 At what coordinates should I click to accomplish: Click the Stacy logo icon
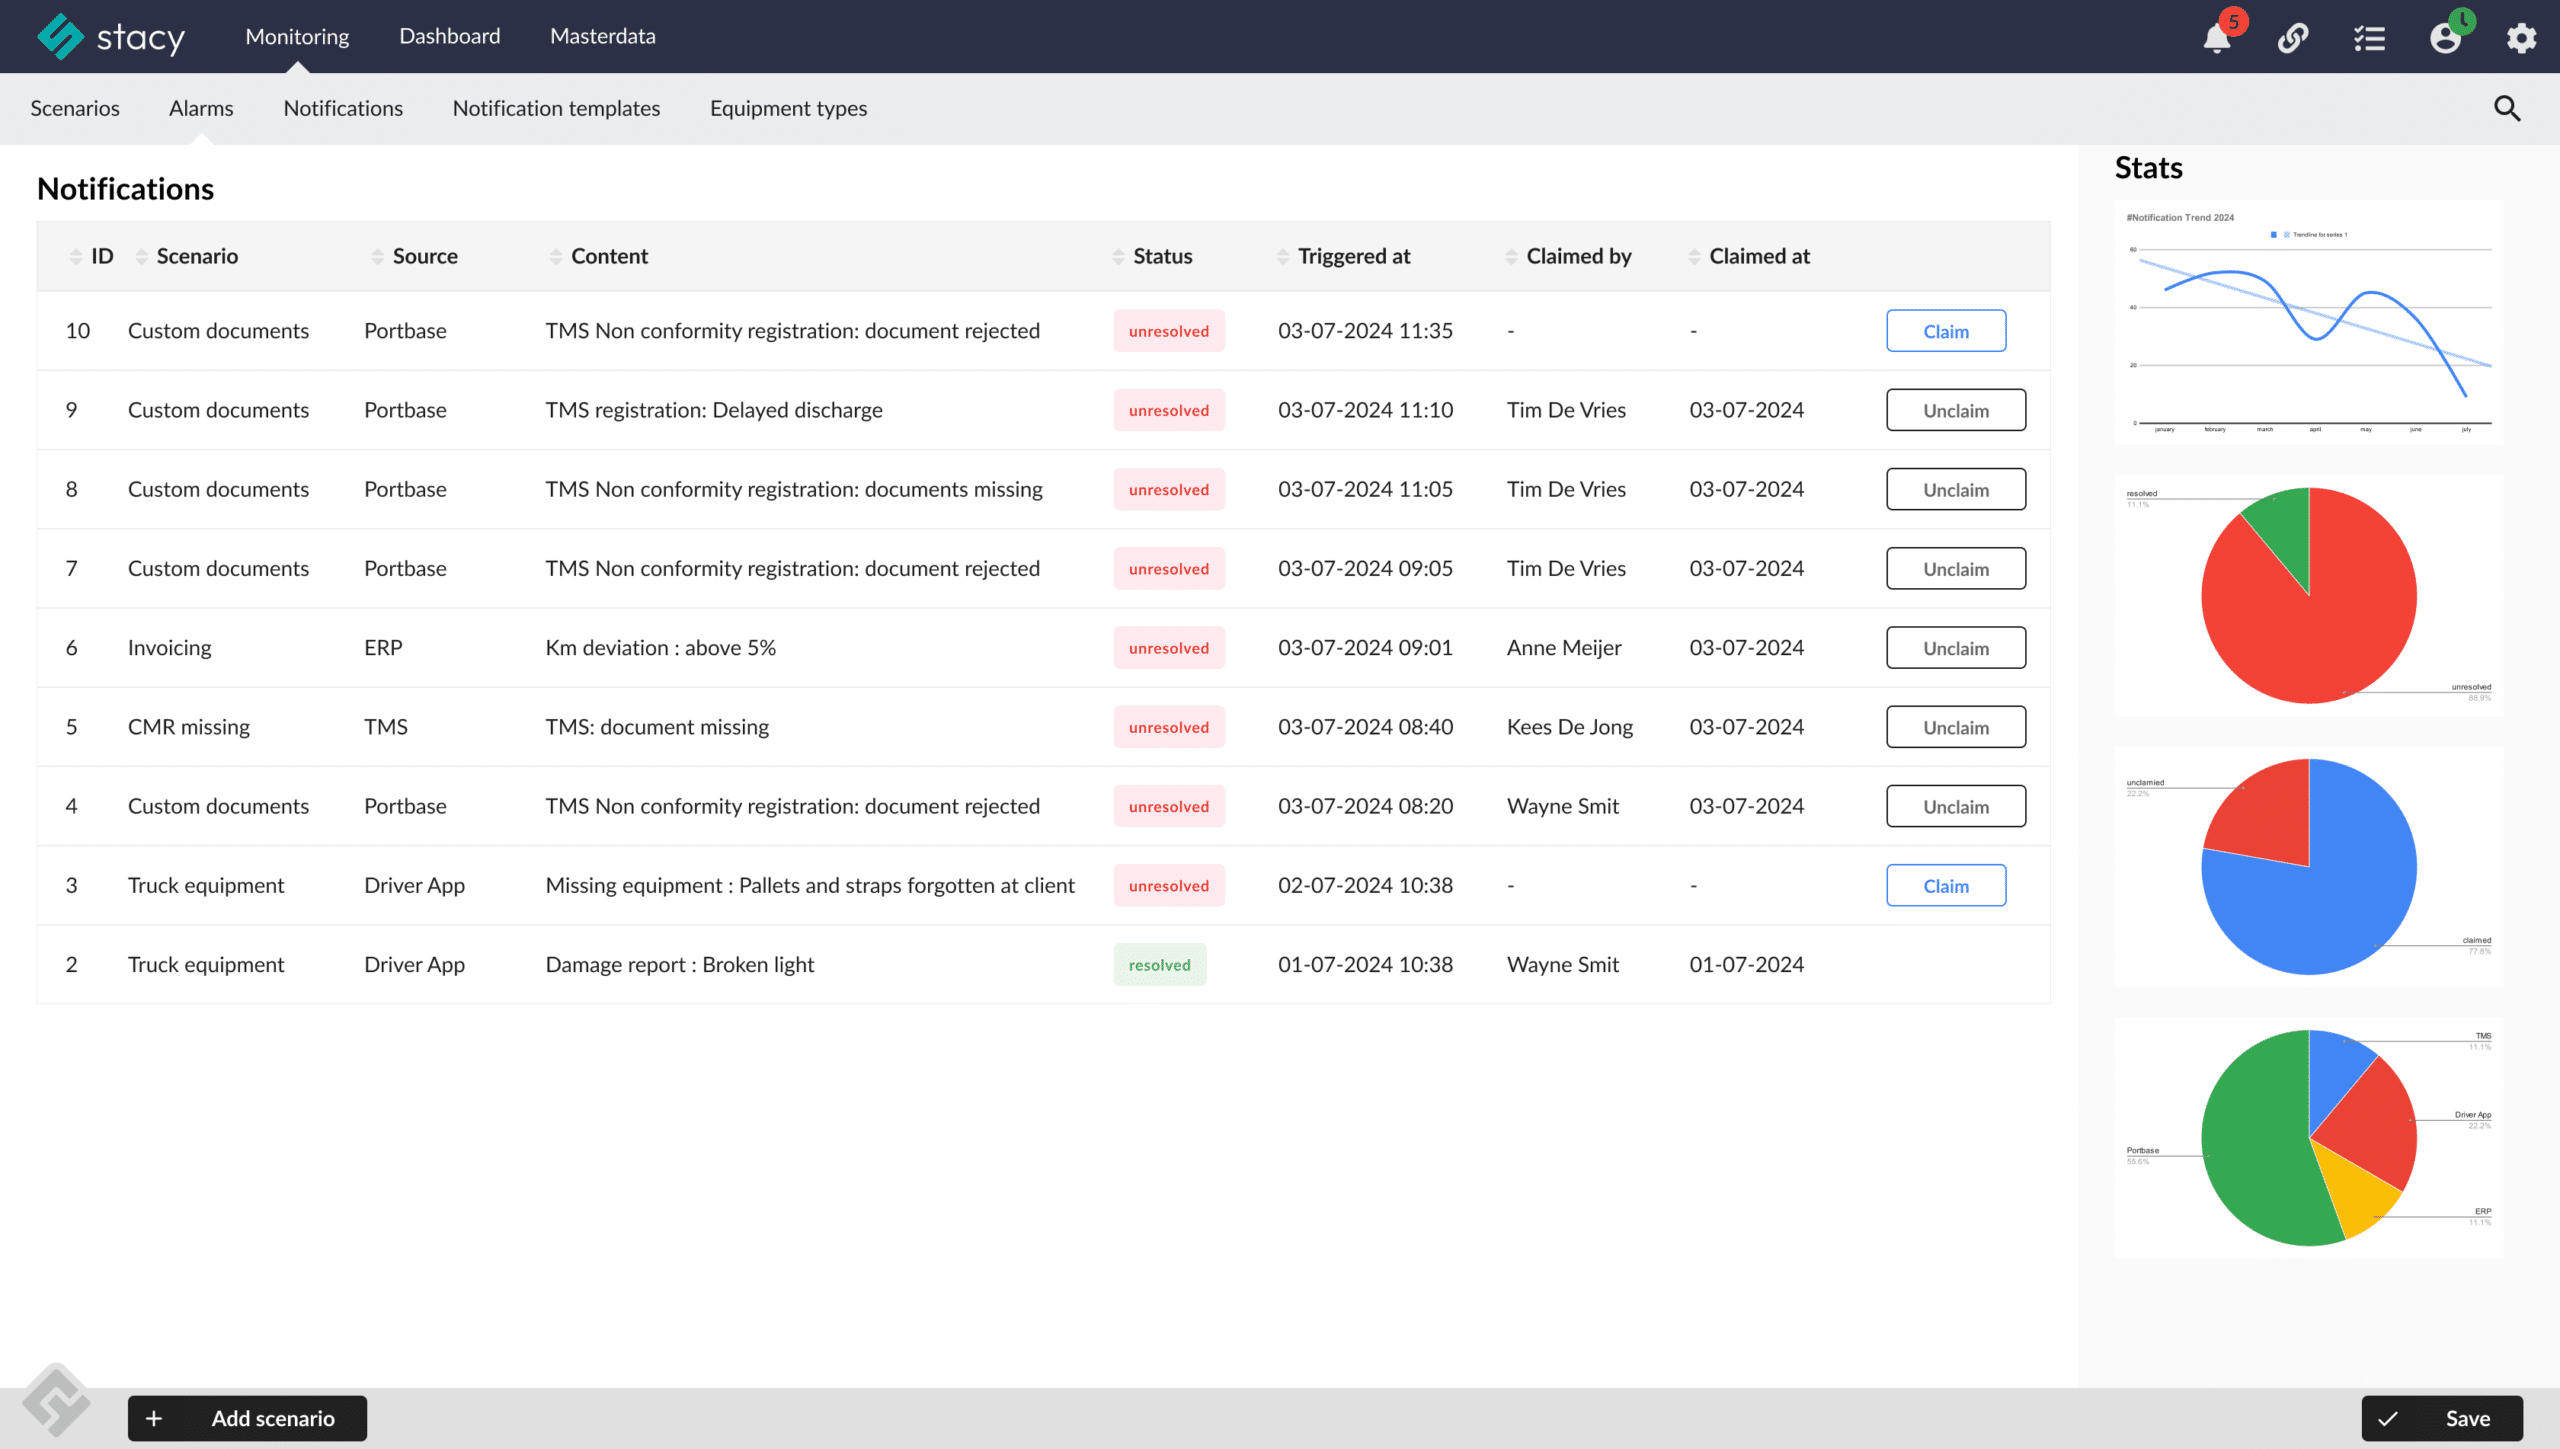(55, 35)
